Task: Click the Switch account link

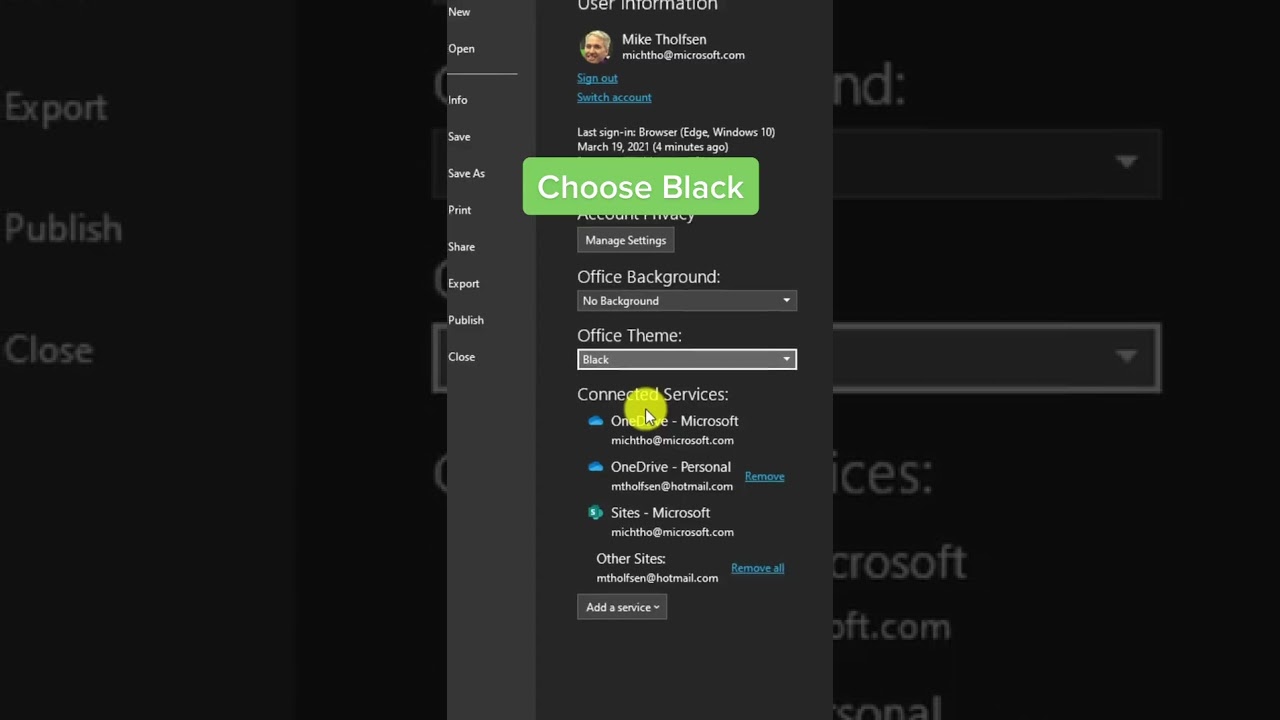Action: coord(614,97)
